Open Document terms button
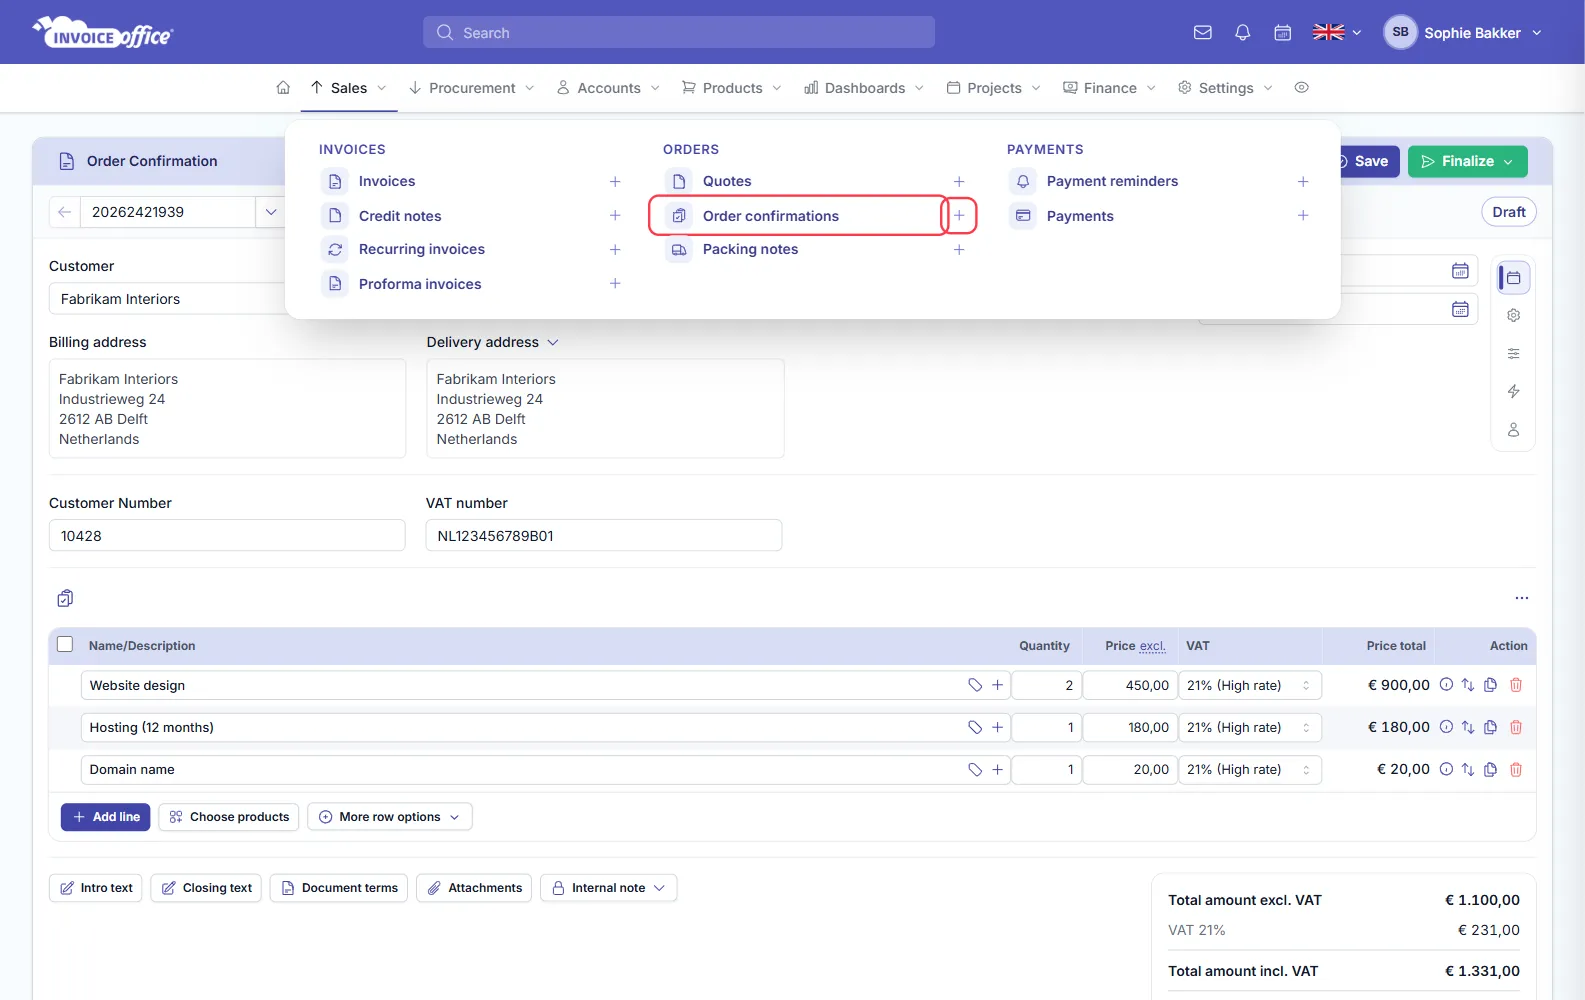Image resolution: width=1585 pixels, height=1000 pixels. [x=339, y=888]
